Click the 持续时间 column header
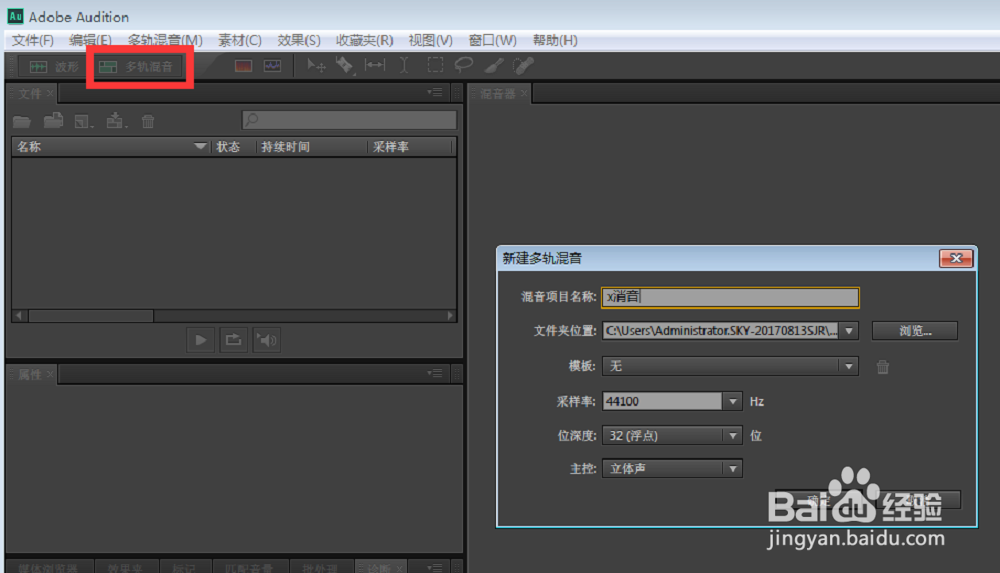Viewport: 1000px width, 573px height. click(285, 147)
